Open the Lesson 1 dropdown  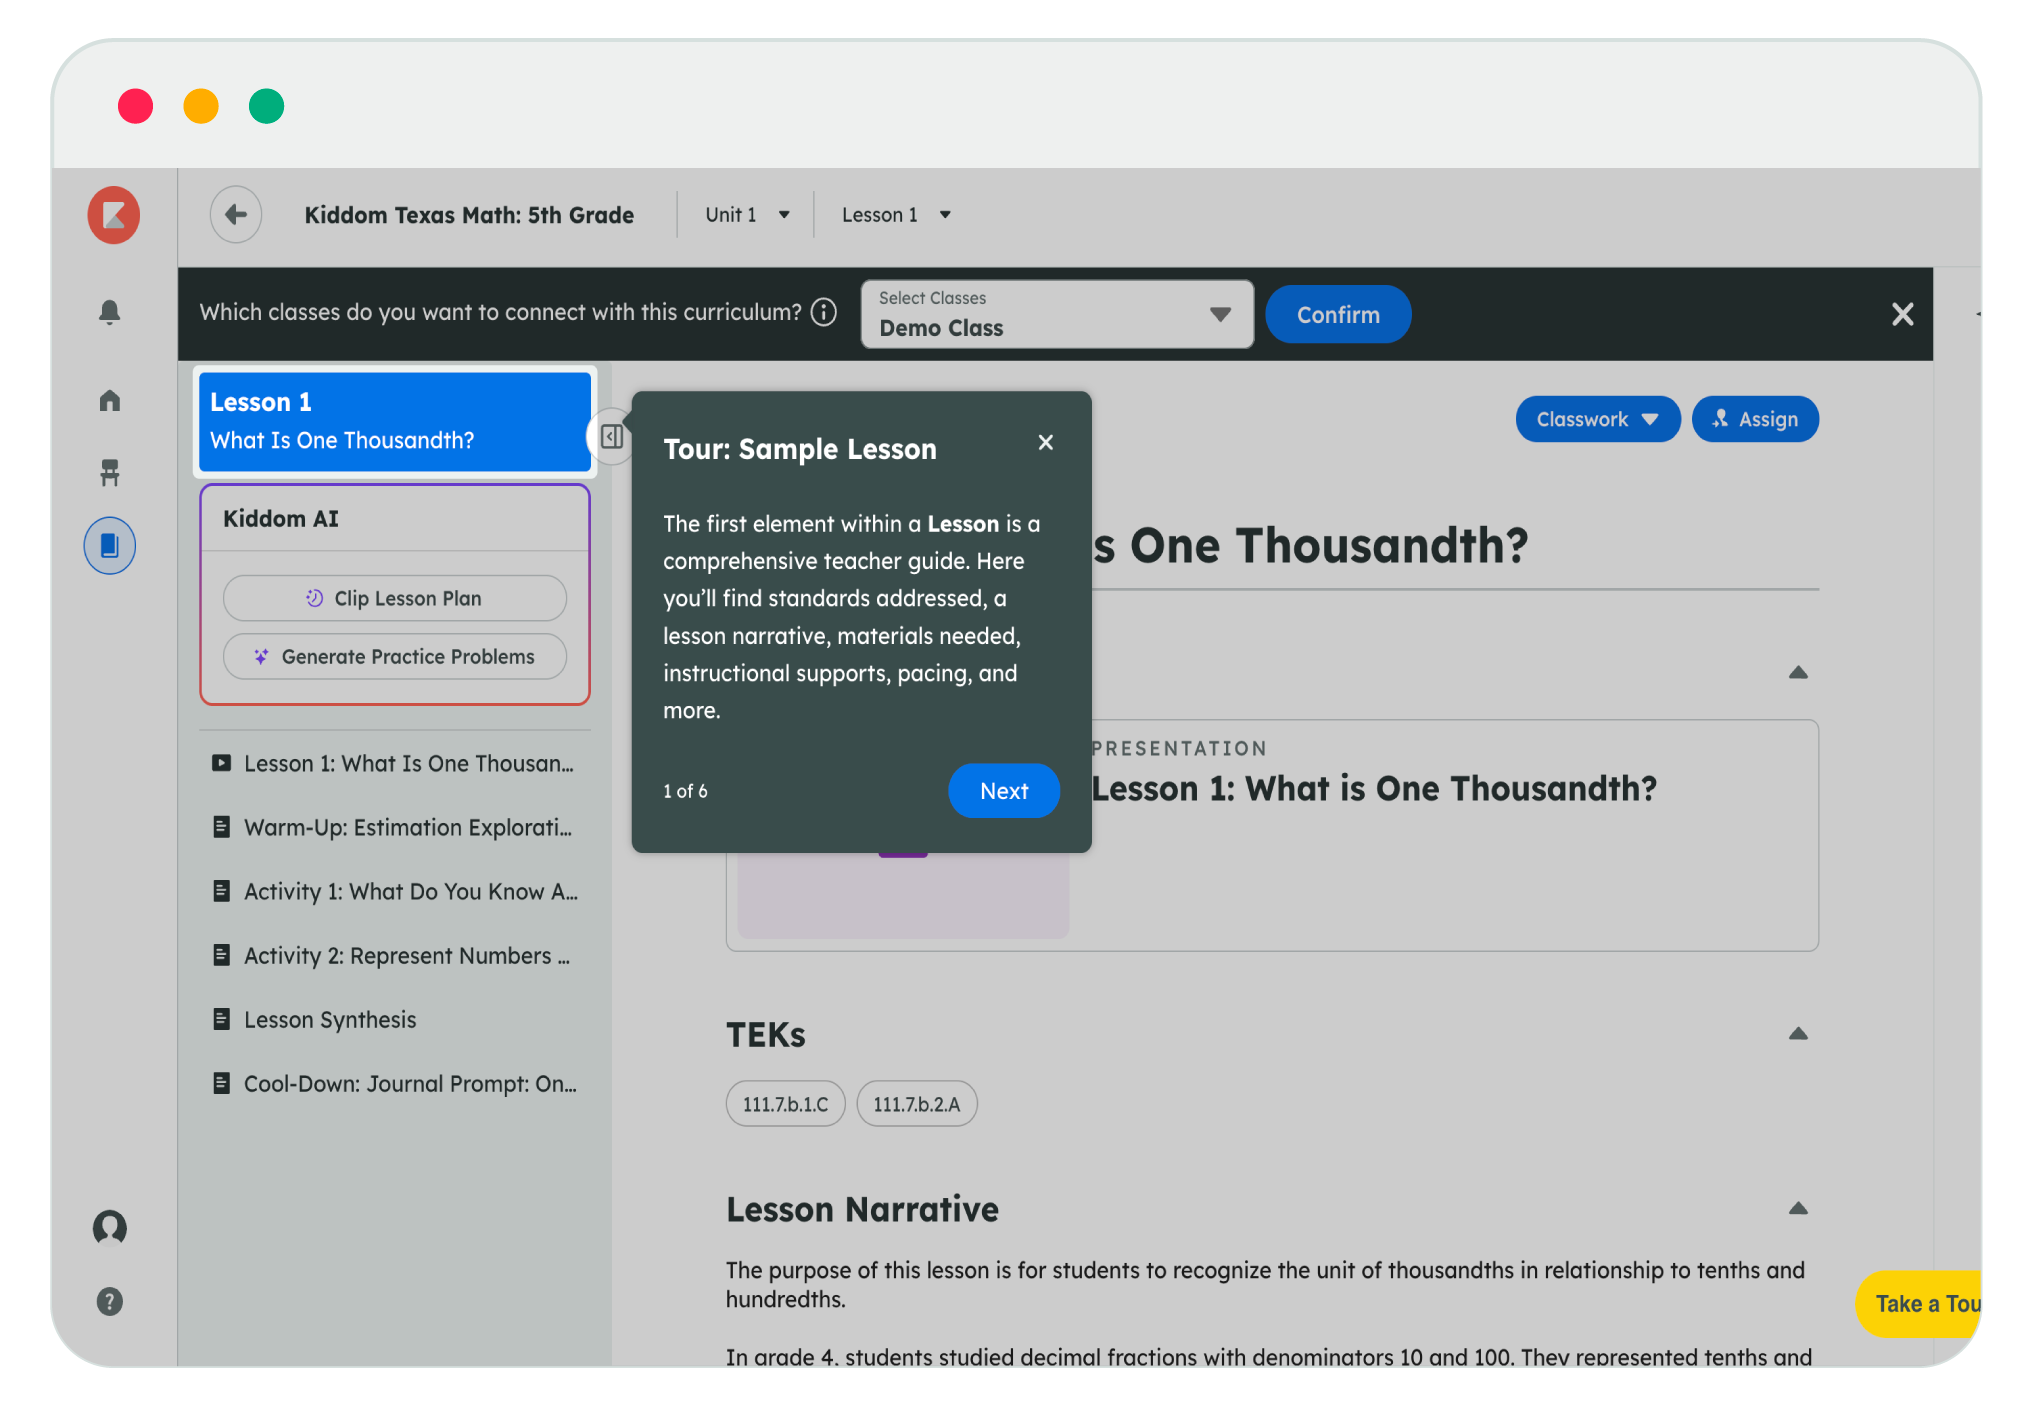click(x=895, y=215)
